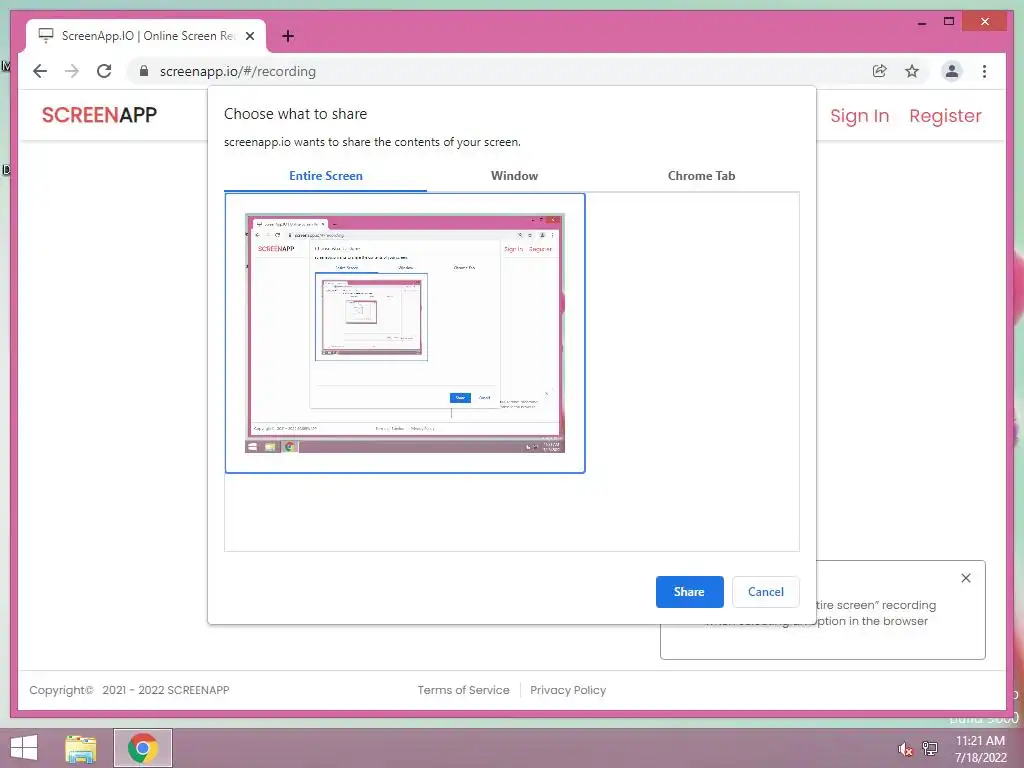
Task: Open the share page icon in address bar
Action: [x=880, y=71]
